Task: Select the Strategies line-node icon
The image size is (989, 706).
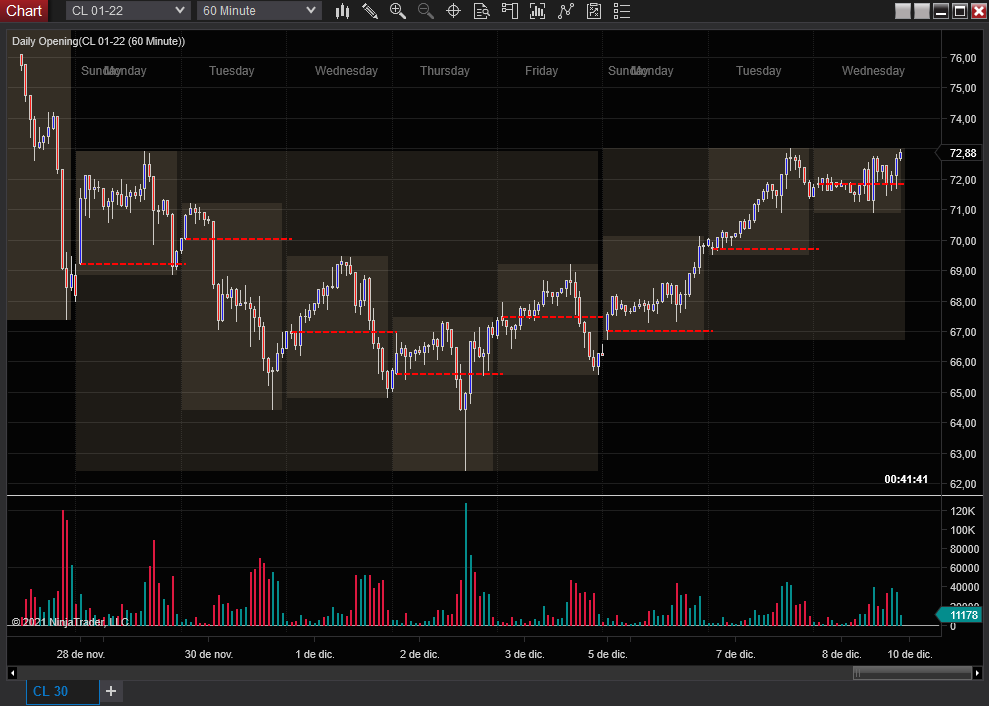Action: click(x=566, y=11)
